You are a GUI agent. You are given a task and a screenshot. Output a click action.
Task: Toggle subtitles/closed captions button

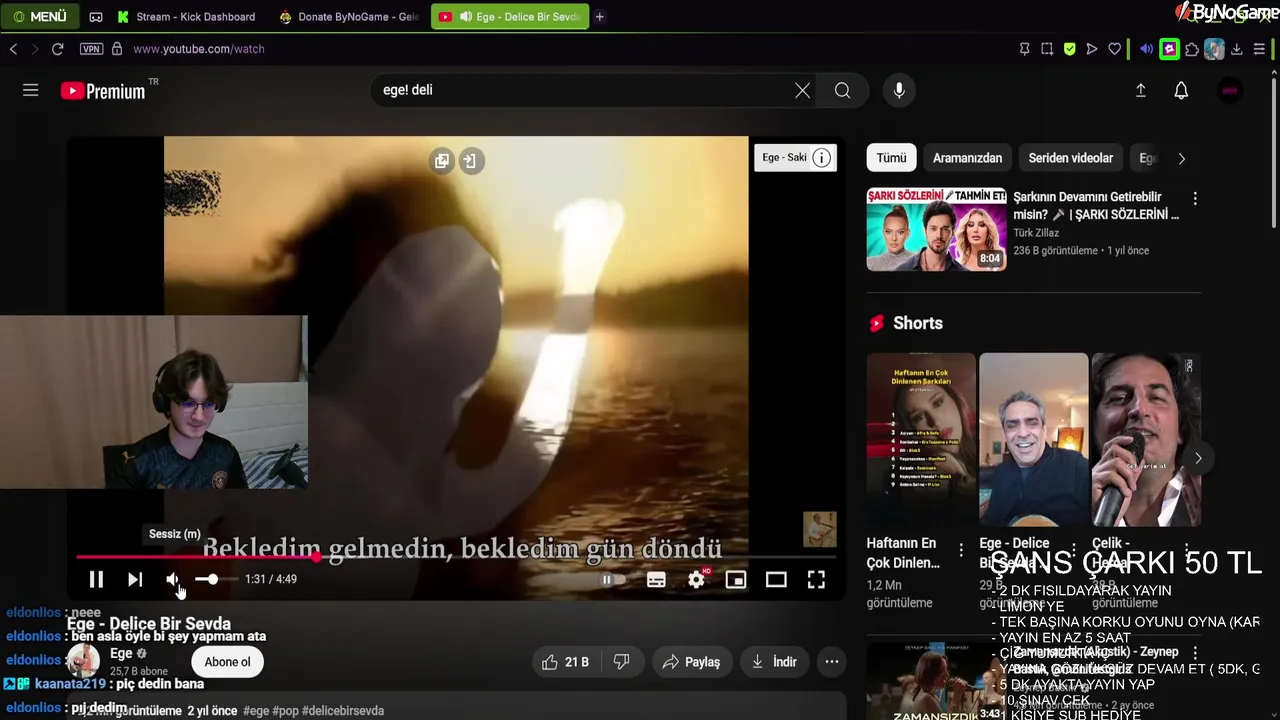click(x=656, y=579)
